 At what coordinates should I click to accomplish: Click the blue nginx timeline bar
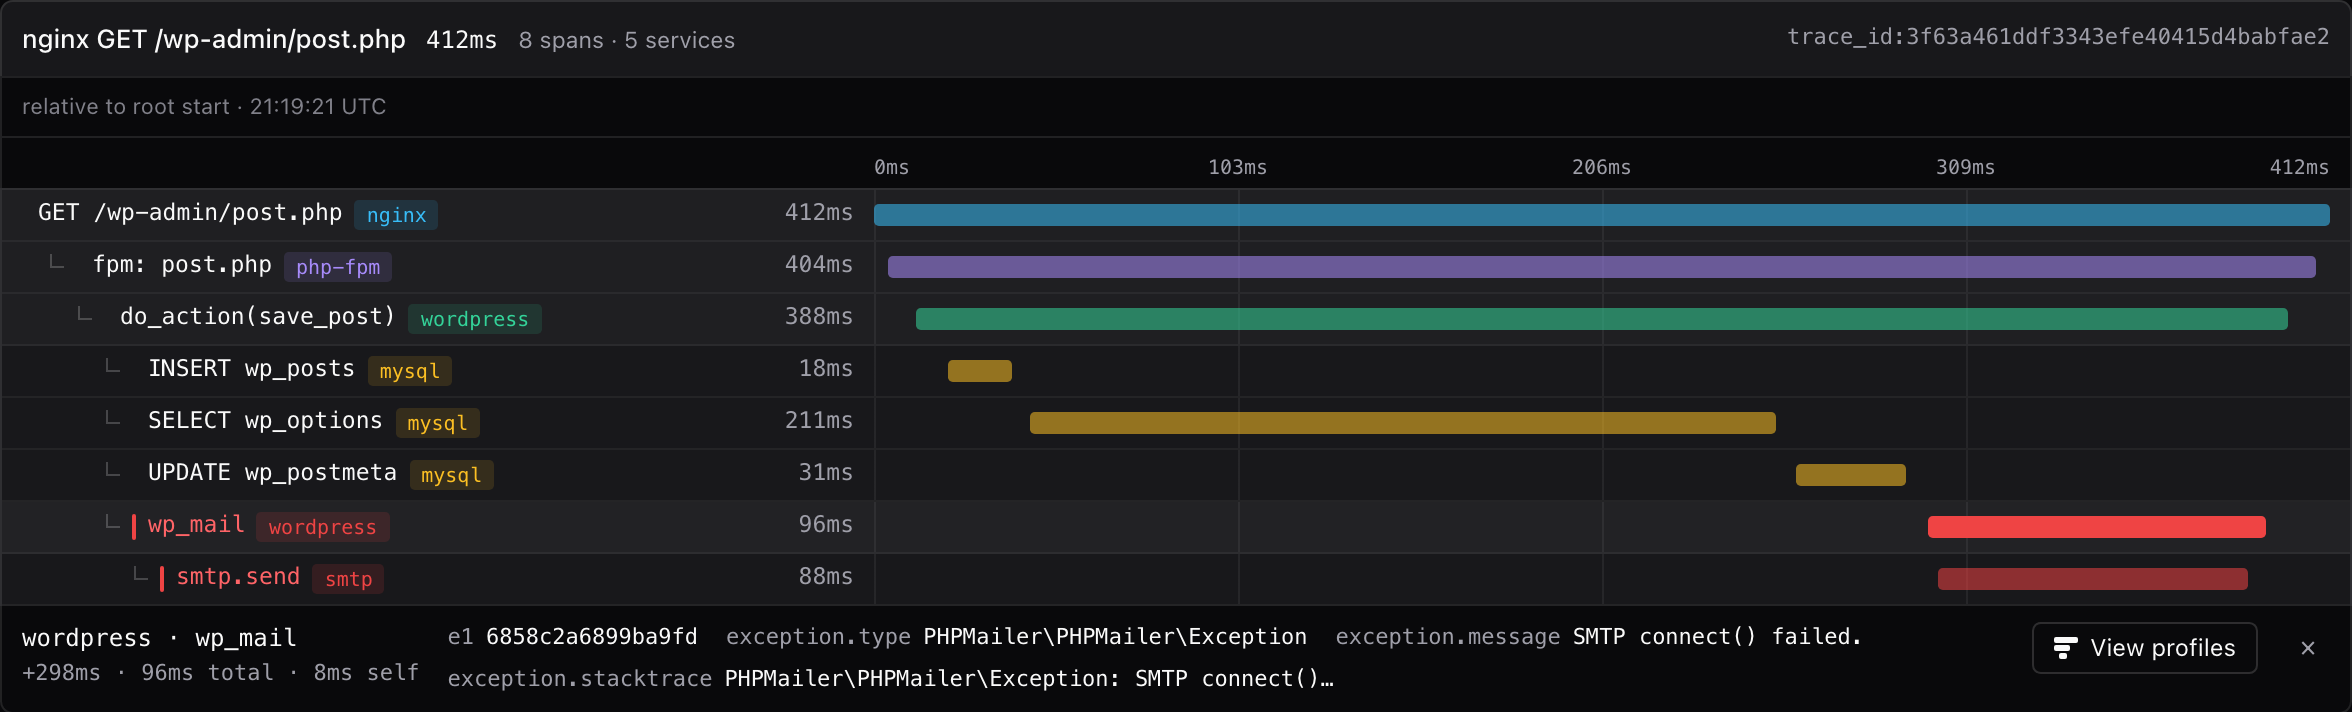pyautogui.click(x=1602, y=215)
